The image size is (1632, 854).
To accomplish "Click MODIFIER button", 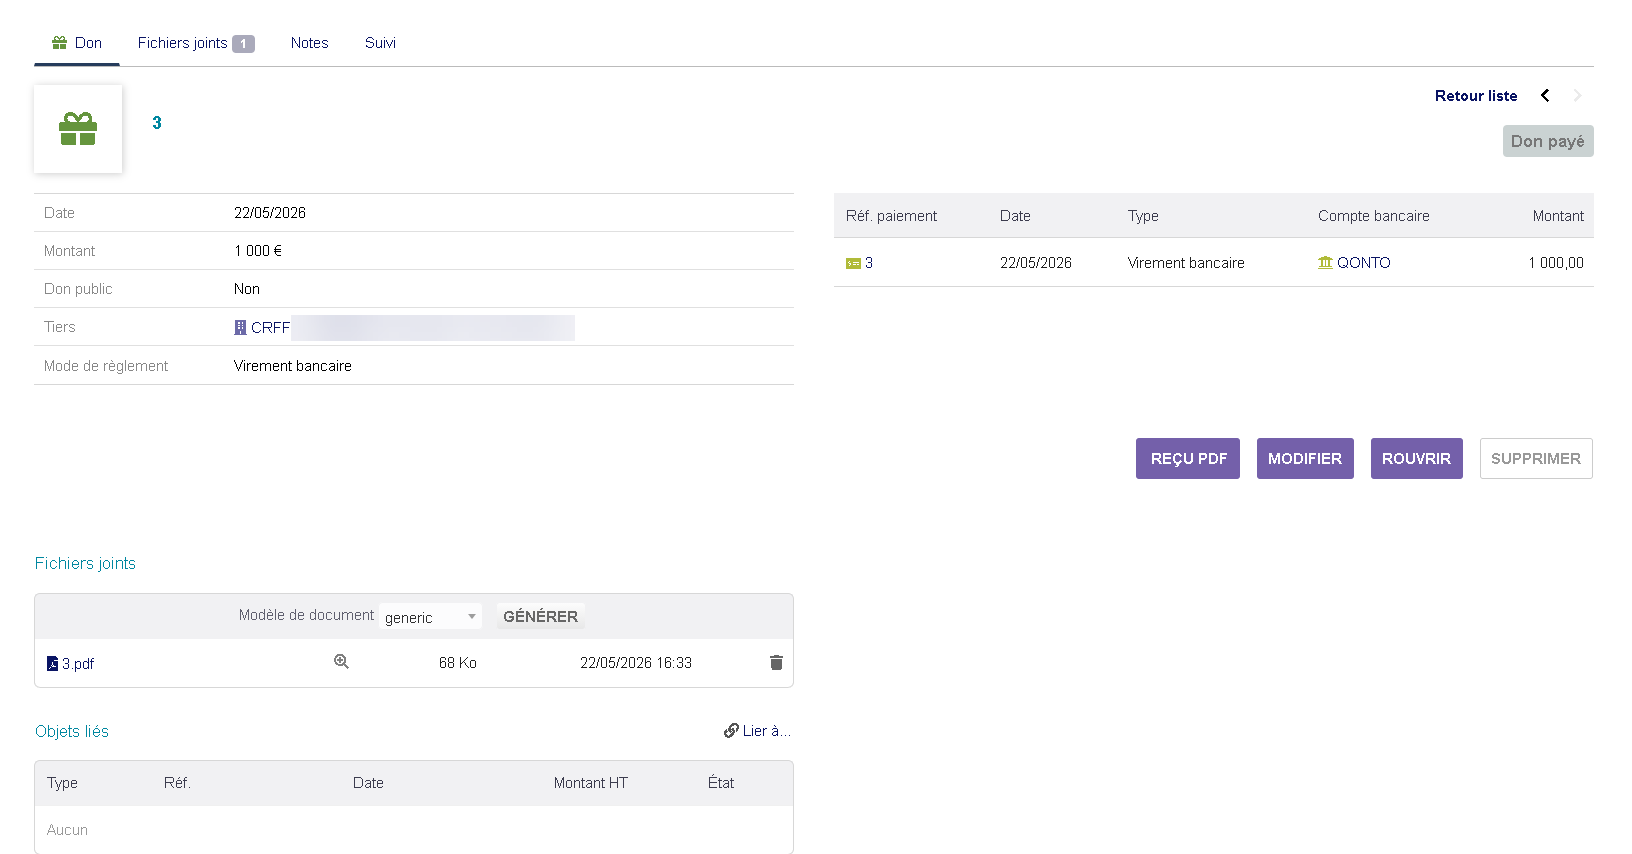I will pyautogui.click(x=1305, y=459).
